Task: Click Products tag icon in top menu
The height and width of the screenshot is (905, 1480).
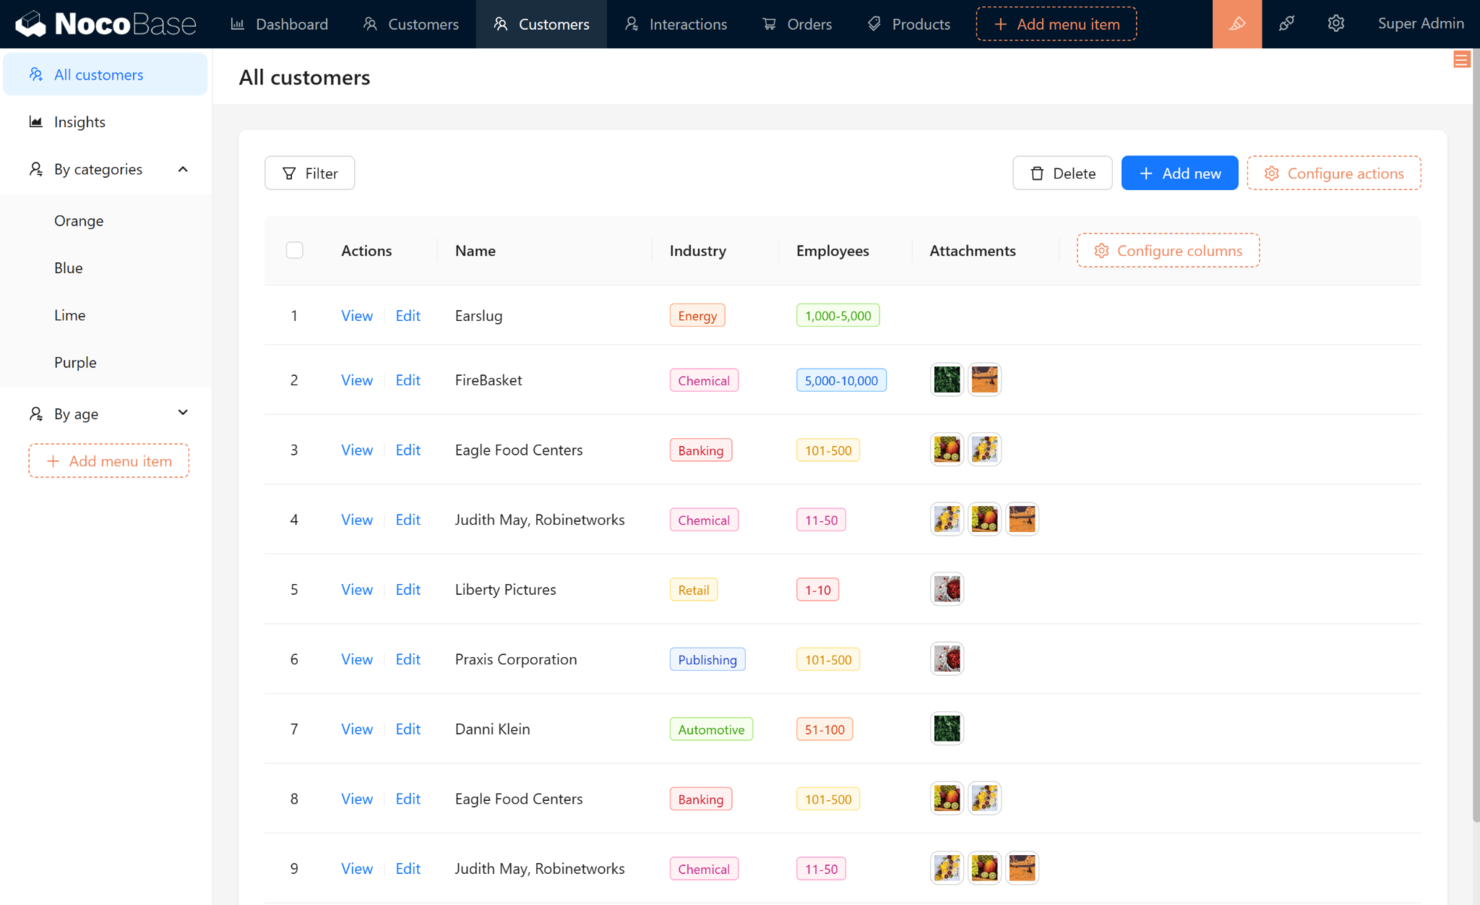Action: (x=874, y=24)
